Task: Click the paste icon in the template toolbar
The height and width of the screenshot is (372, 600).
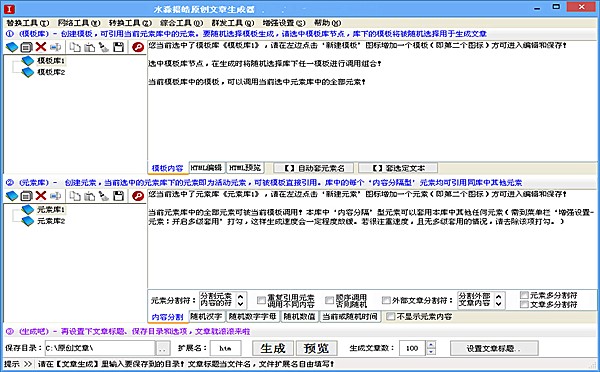Action: [90, 47]
